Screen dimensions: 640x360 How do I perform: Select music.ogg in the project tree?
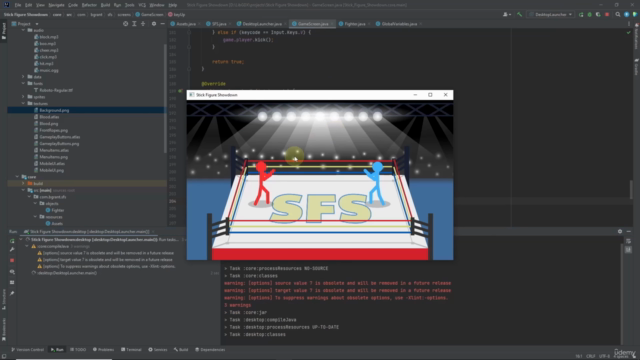pos(49,70)
